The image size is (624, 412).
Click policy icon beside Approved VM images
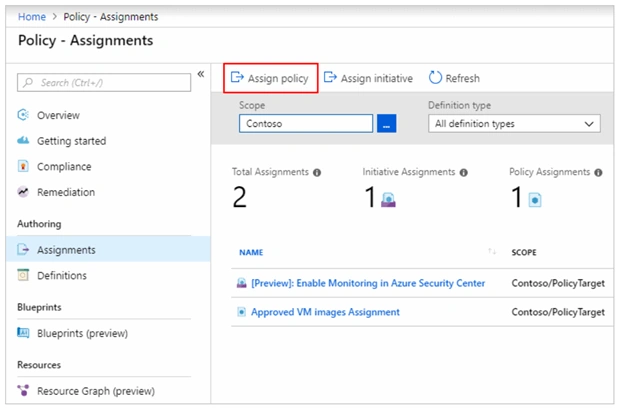tap(242, 312)
